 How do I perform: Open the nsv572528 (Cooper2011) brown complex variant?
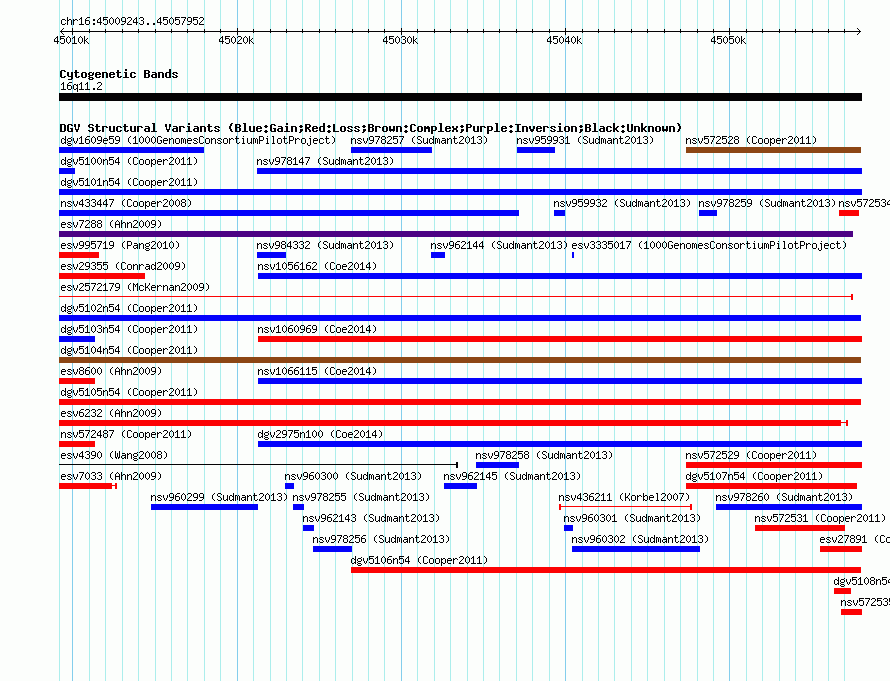pos(773,150)
